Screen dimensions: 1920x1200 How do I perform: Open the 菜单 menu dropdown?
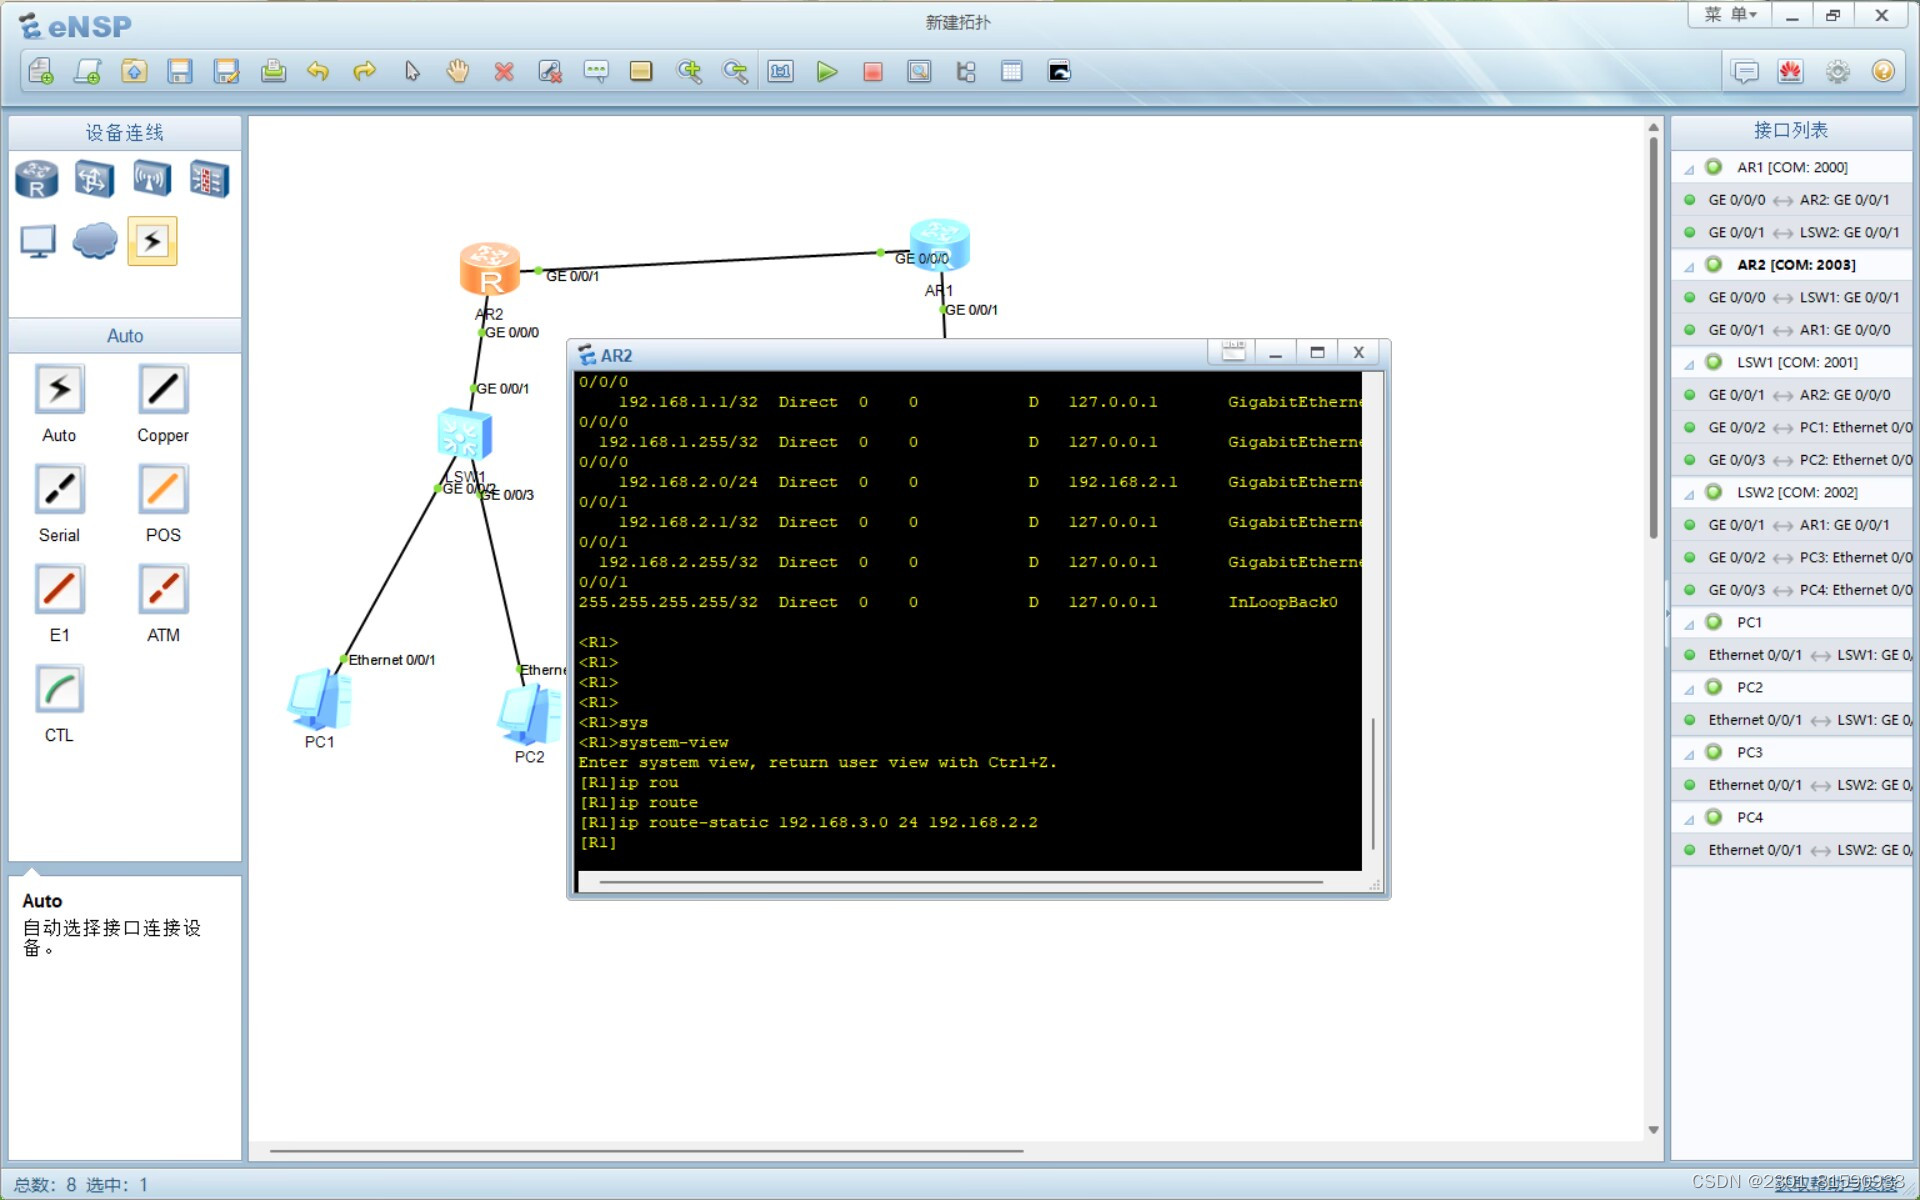click(1731, 15)
